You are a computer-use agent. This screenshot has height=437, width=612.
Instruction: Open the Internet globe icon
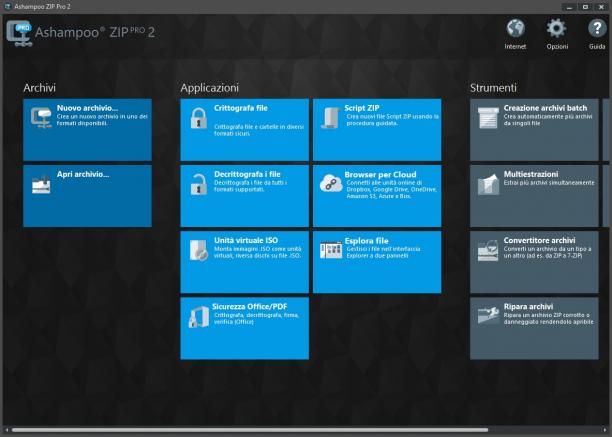515,28
